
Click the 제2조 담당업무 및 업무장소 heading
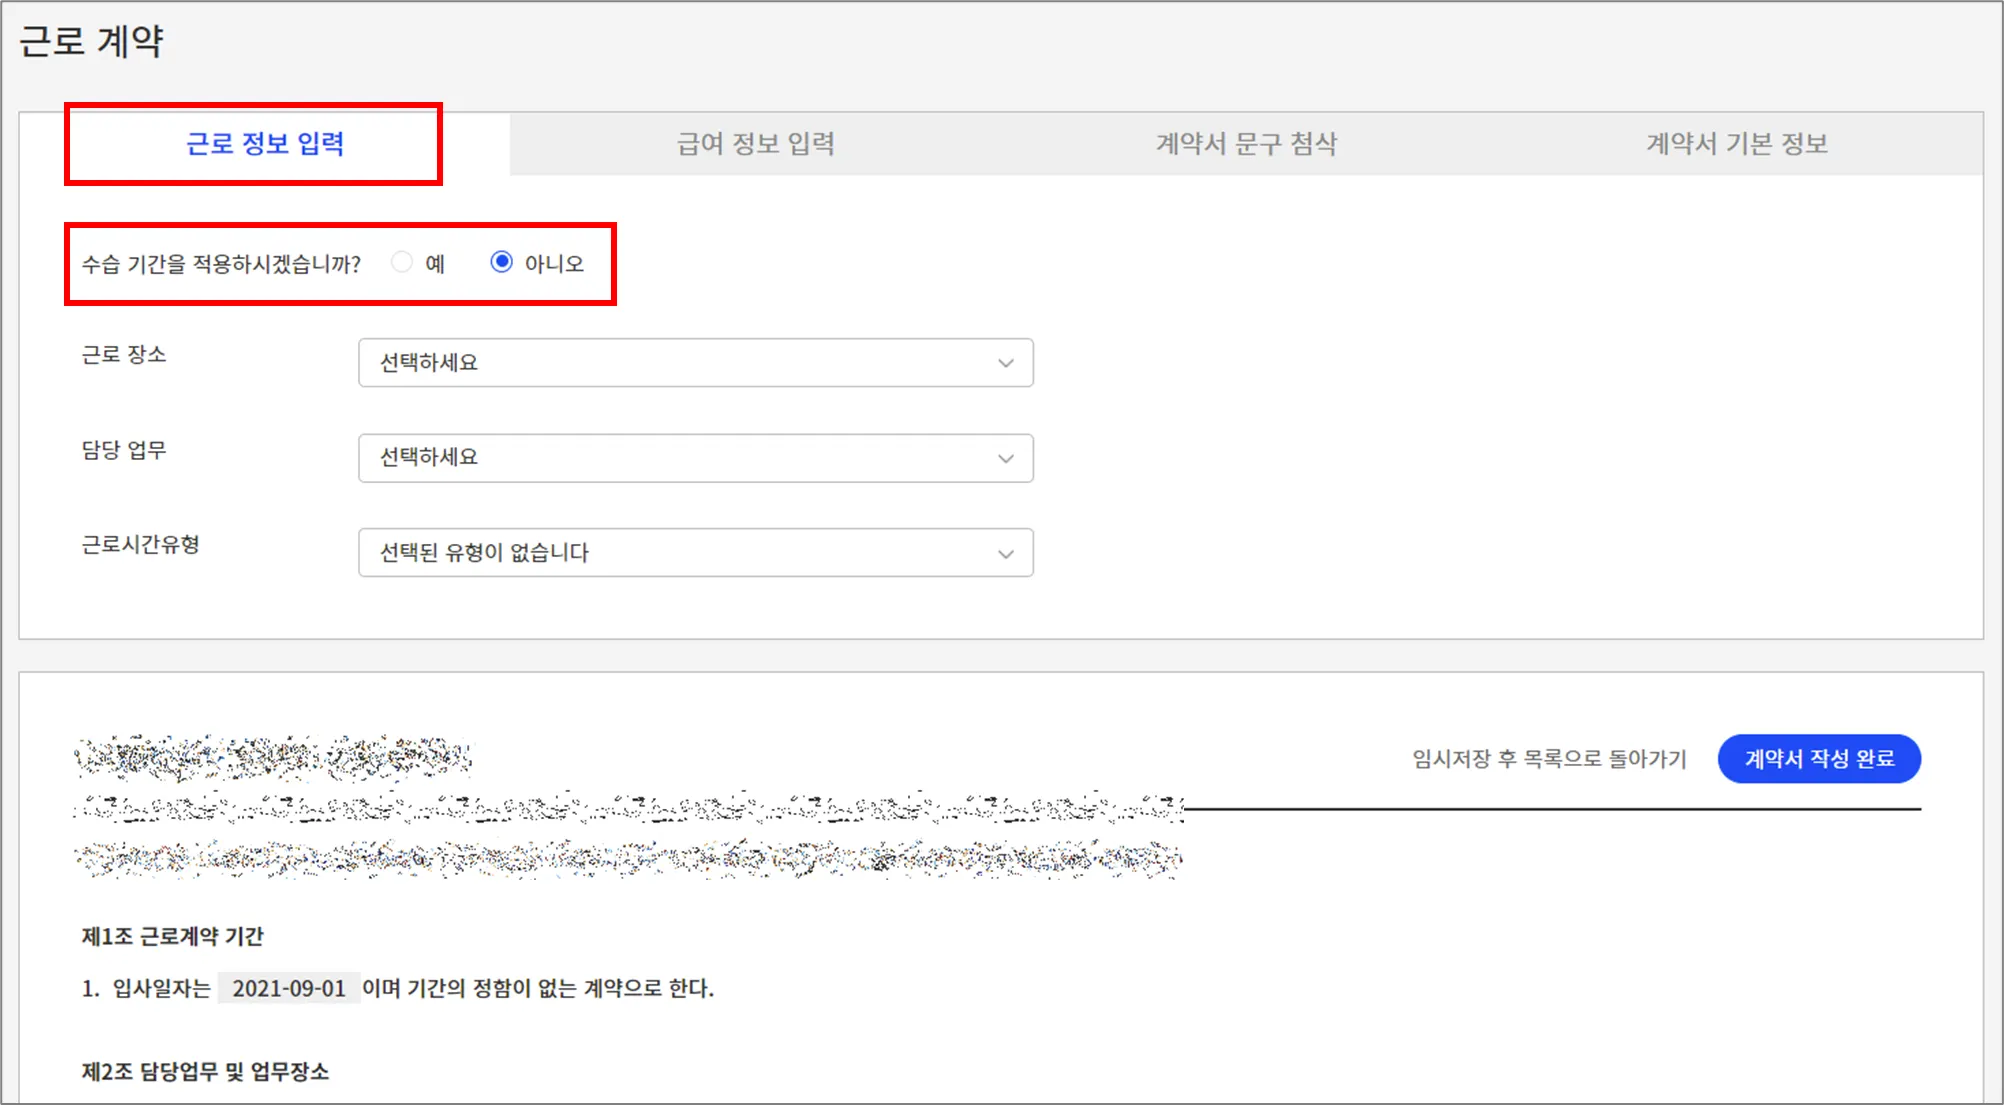(x=205, y=1072)
